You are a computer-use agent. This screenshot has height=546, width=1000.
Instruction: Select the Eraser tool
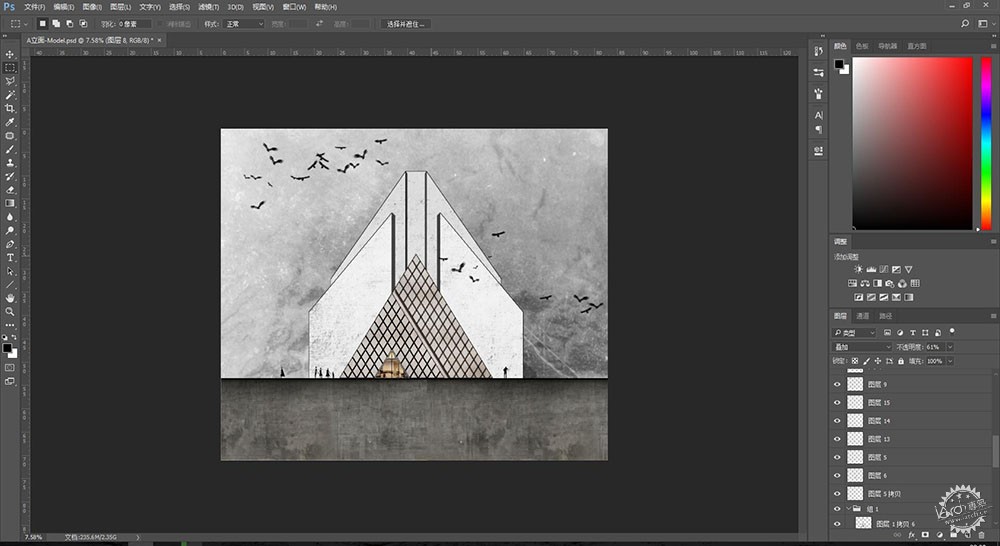click(10, 189)
